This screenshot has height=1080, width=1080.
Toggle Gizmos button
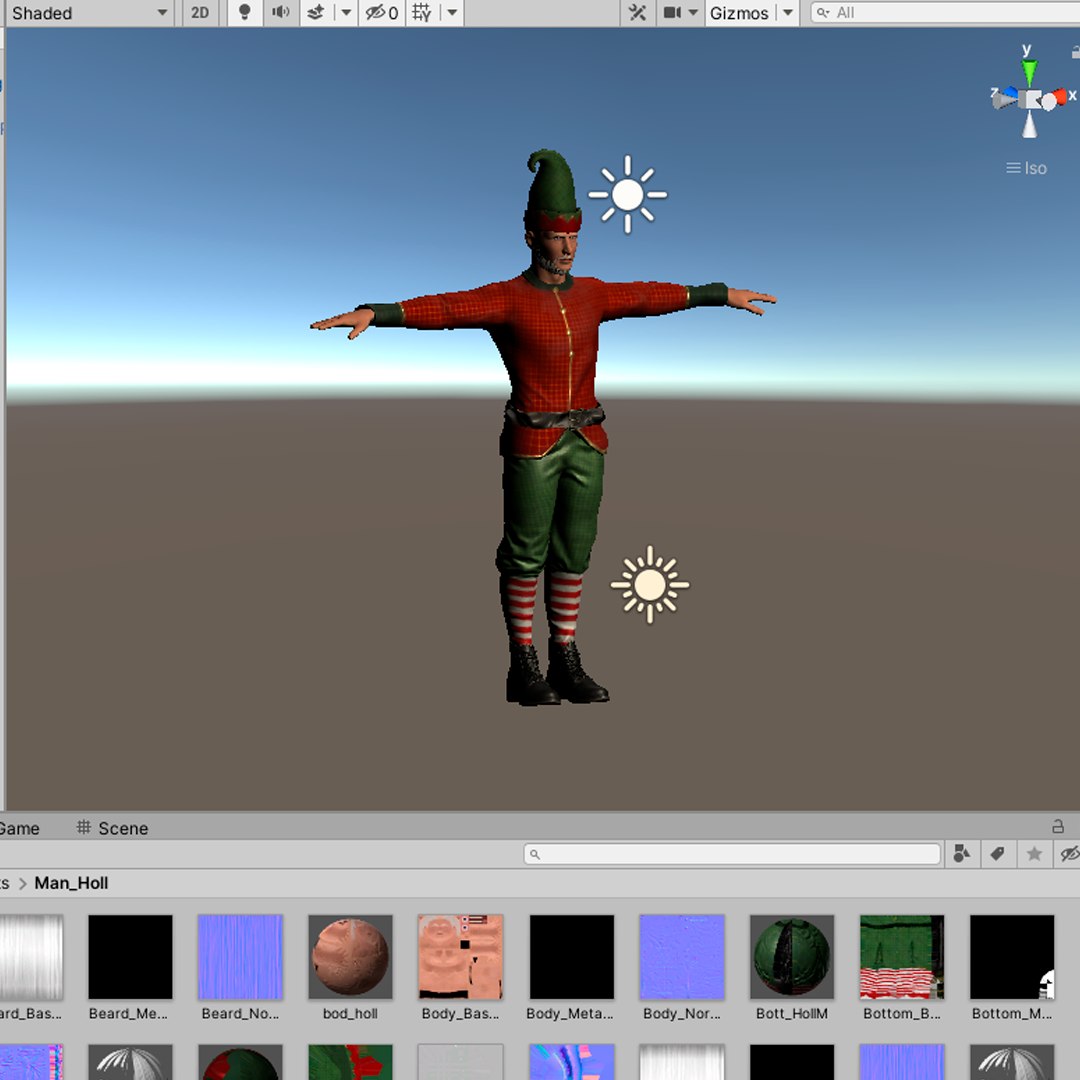click(739, 13)
